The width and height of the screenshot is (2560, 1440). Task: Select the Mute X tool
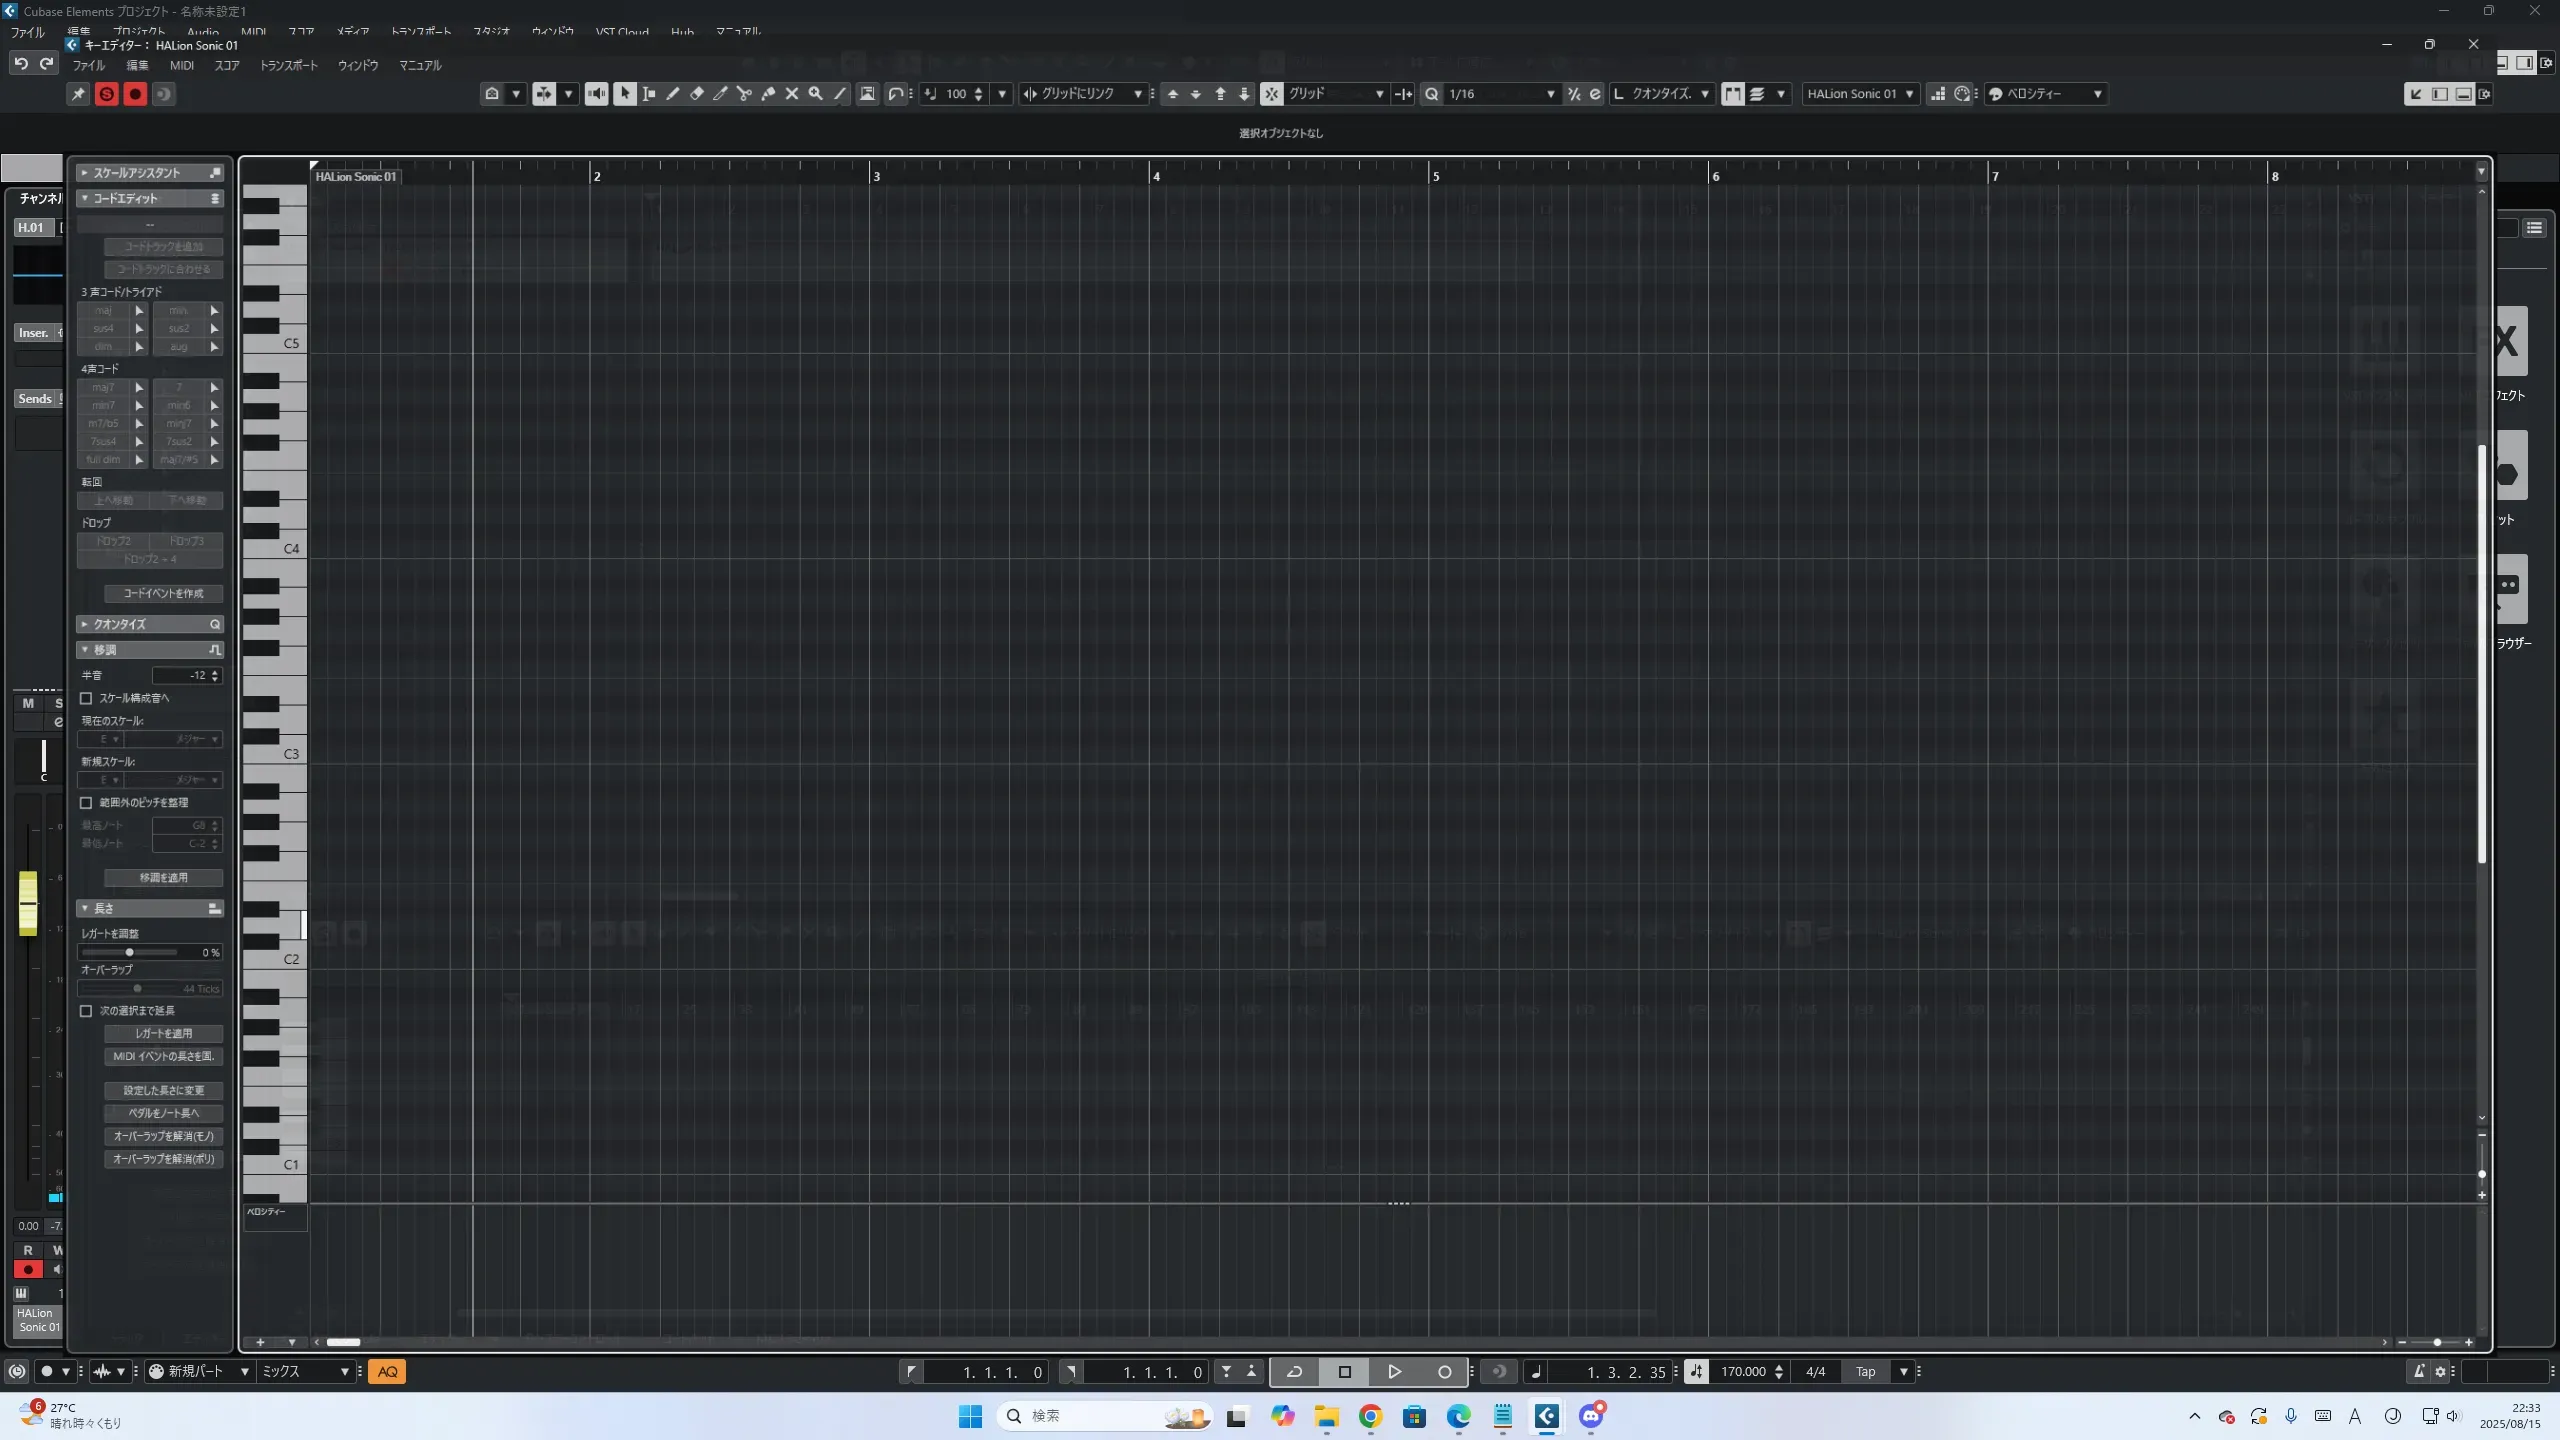(792, 94)
